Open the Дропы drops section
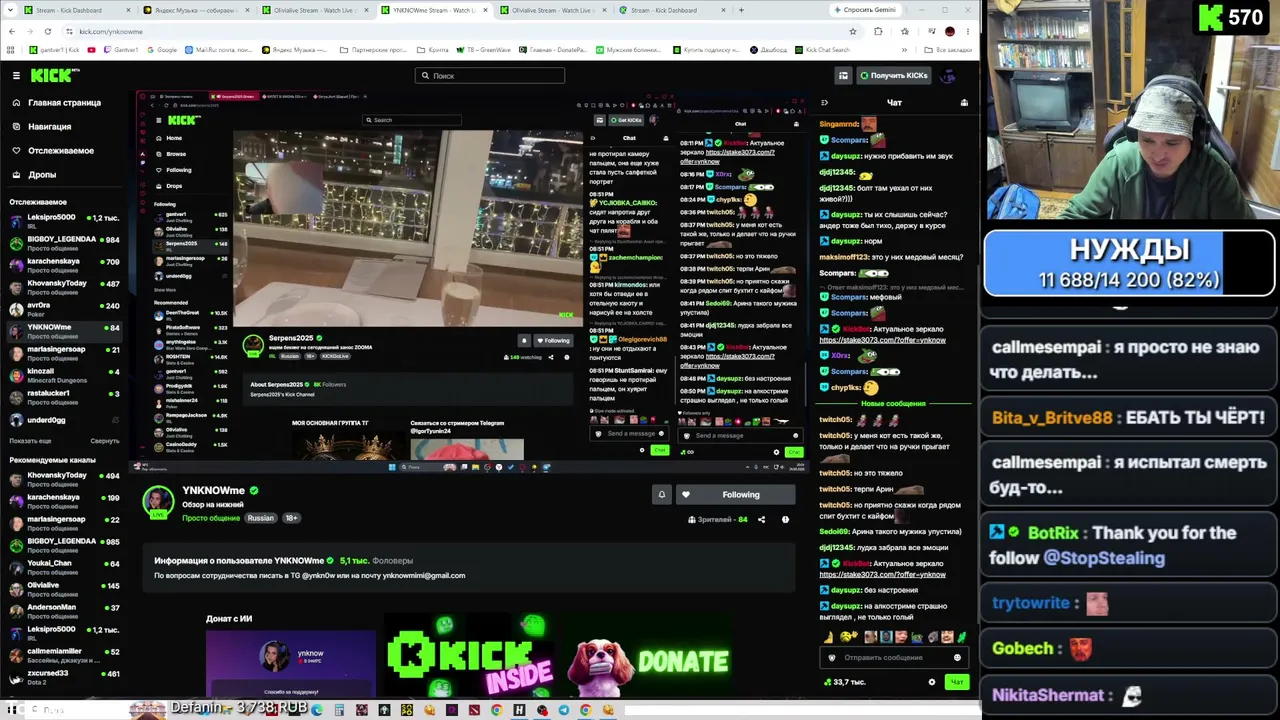The height and width of the screenshot is (720, 1280). pyautogui.click(x=42, y=174)
